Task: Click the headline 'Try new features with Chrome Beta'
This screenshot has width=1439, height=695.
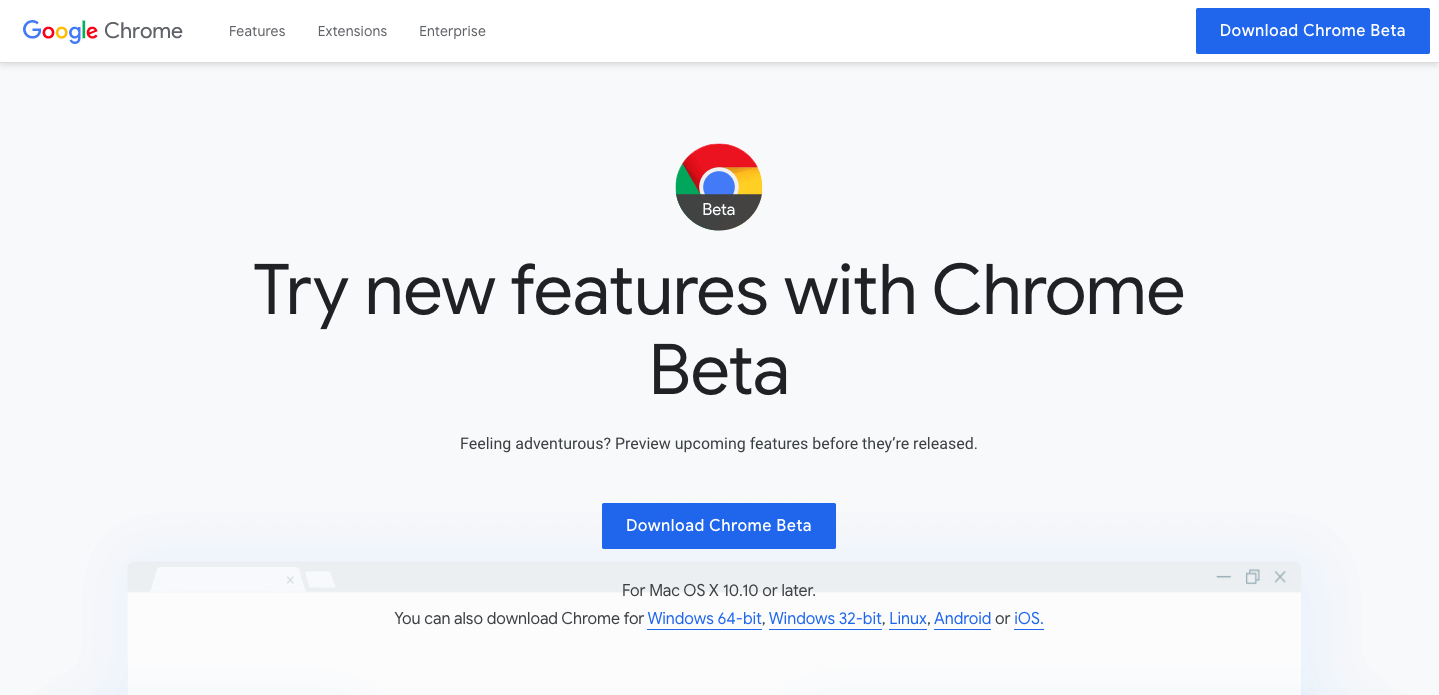Action: pos(718,330)
